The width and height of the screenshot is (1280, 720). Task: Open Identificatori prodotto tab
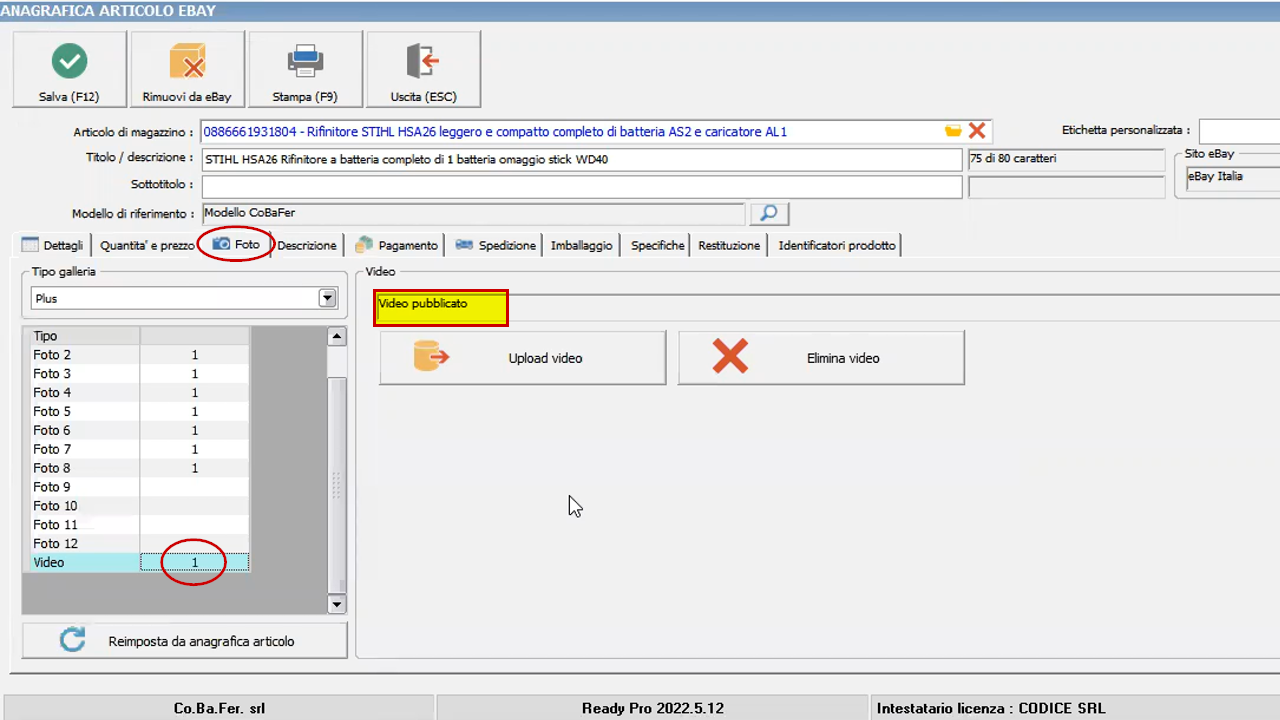(x=836, y=245)
